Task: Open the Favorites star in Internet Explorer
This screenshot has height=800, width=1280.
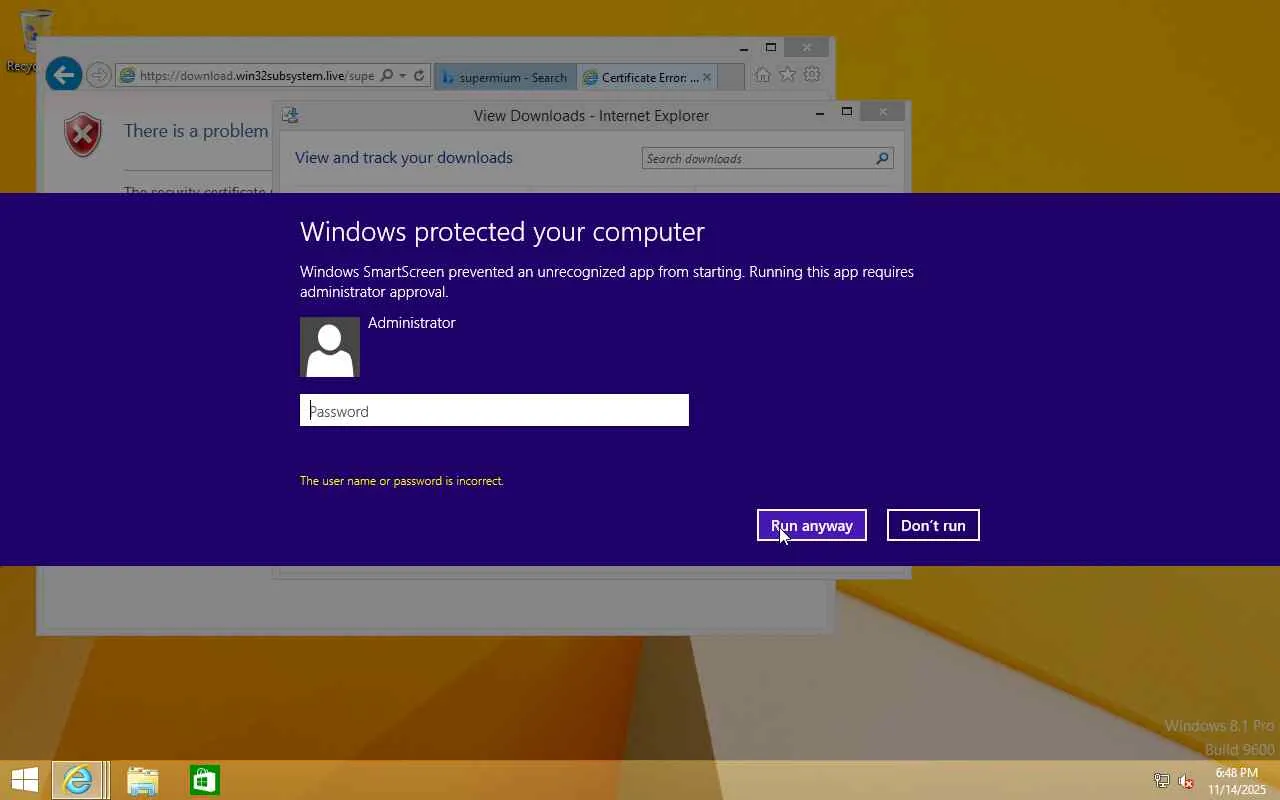Action: (x=788, y=75)
